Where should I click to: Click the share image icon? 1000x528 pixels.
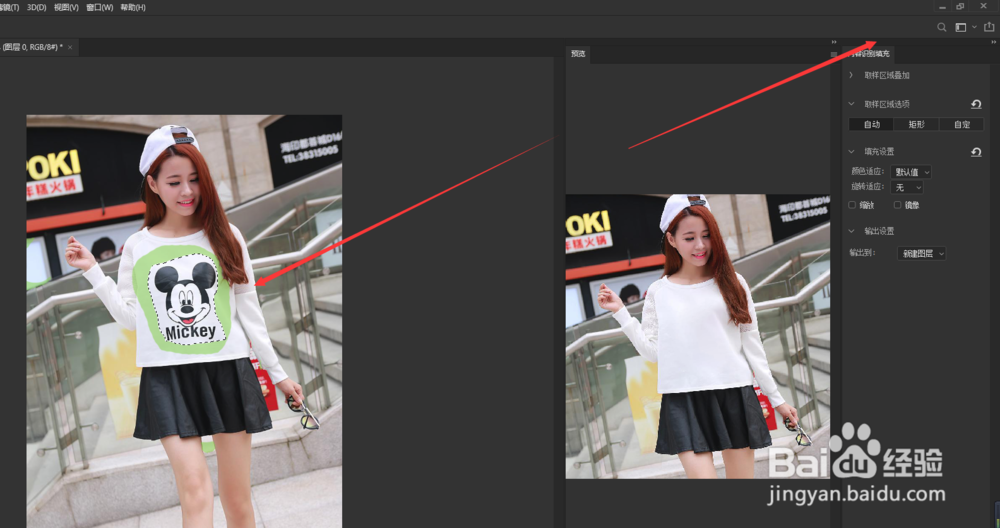989,27
